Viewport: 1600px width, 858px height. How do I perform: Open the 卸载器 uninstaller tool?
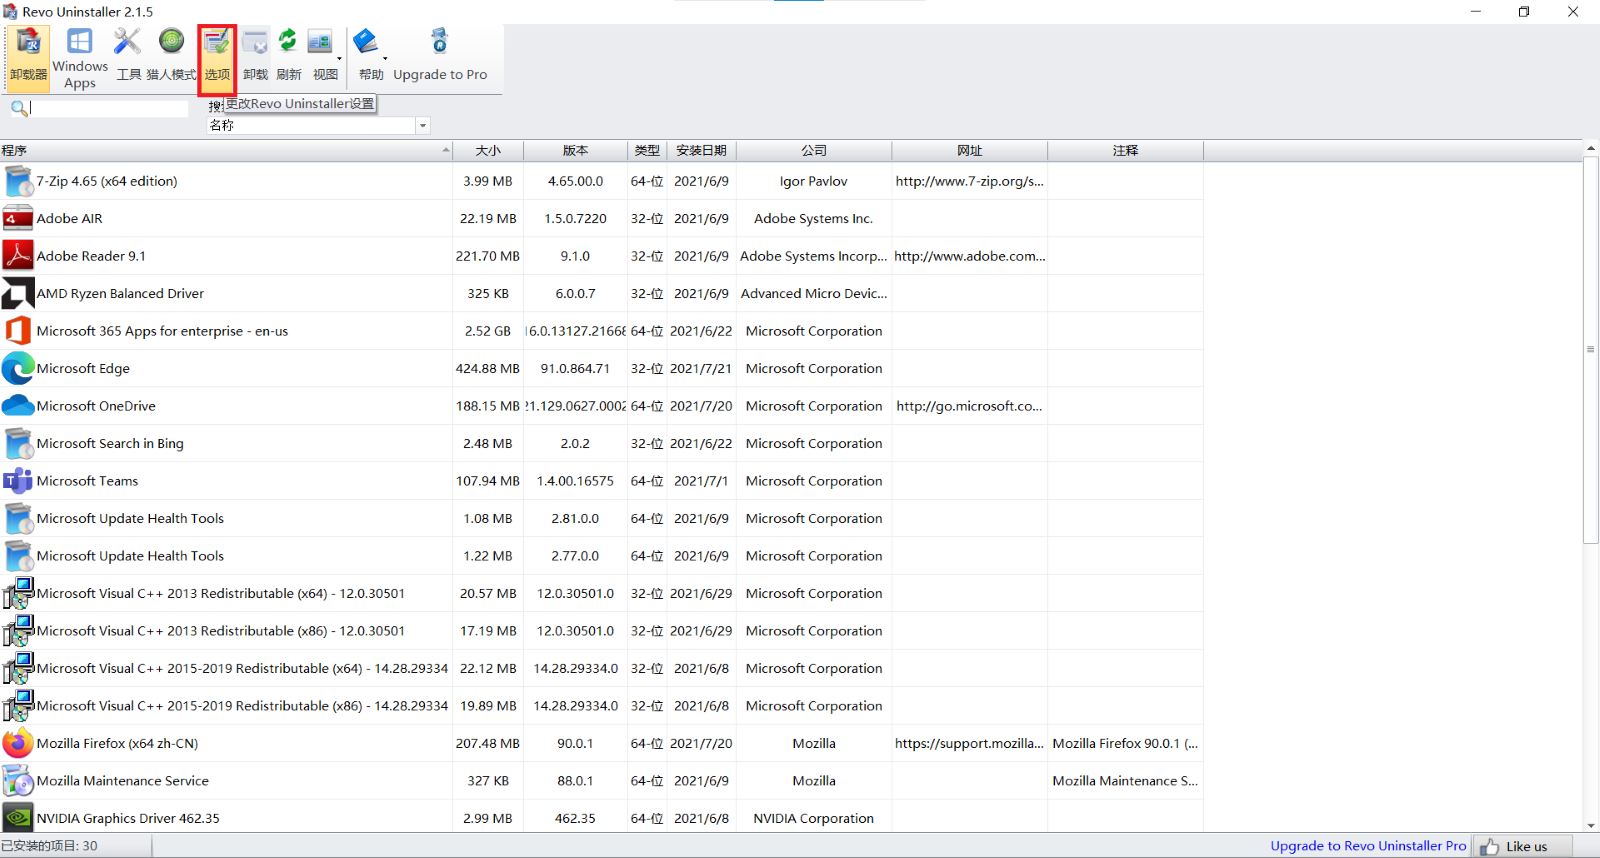pyautogui.click(x=28, y=58)
